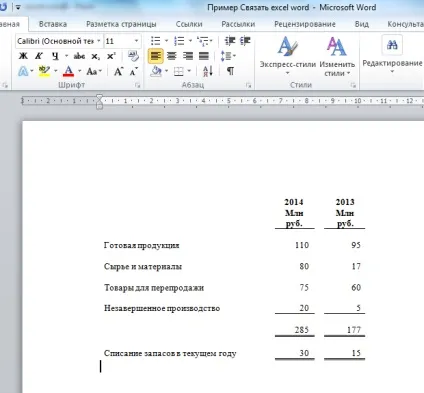Open underline style dropdown arrow
424x393 pixels.
click(x=66, y=56)
